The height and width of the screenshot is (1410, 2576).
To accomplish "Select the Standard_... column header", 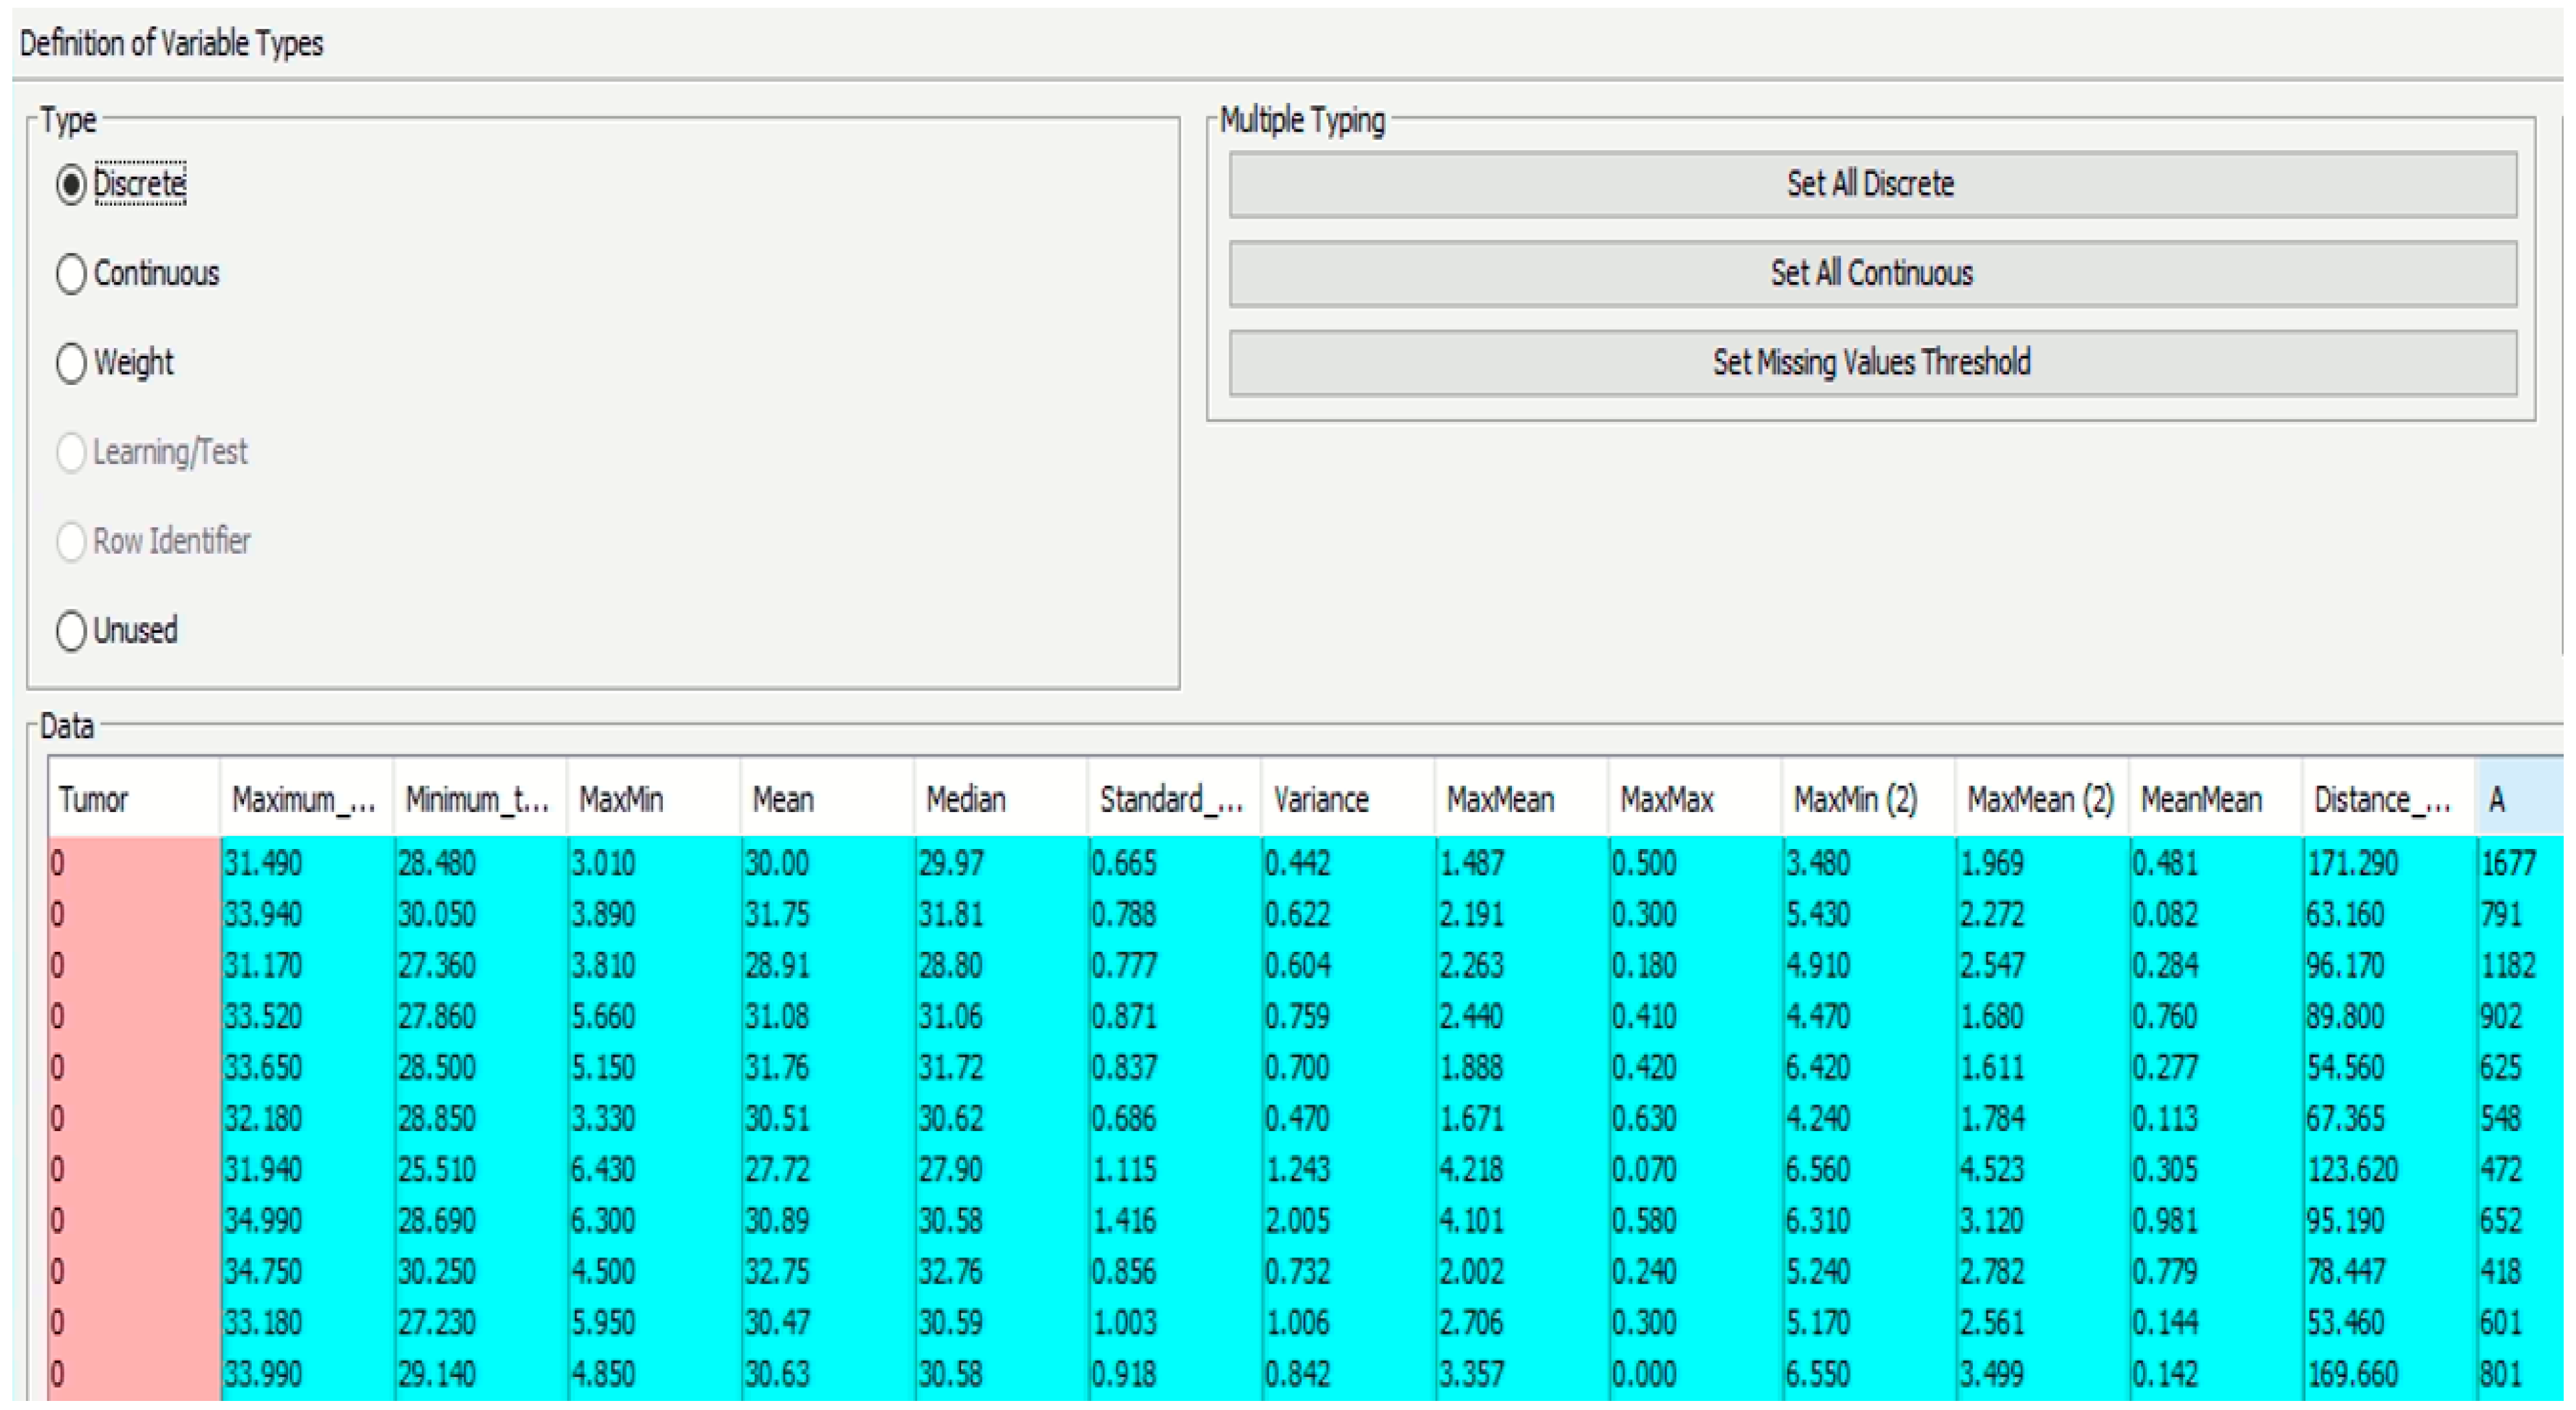I will (1172, 799).
